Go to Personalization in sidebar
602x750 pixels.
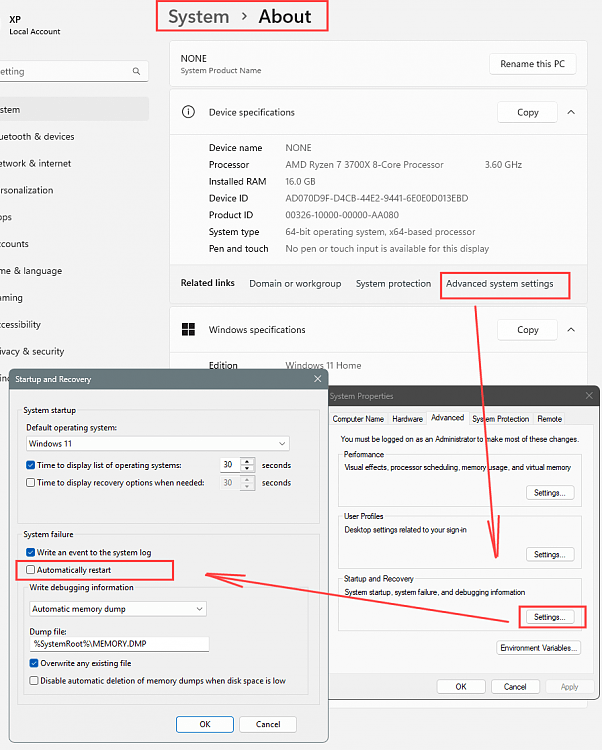[x=27, y=190]
